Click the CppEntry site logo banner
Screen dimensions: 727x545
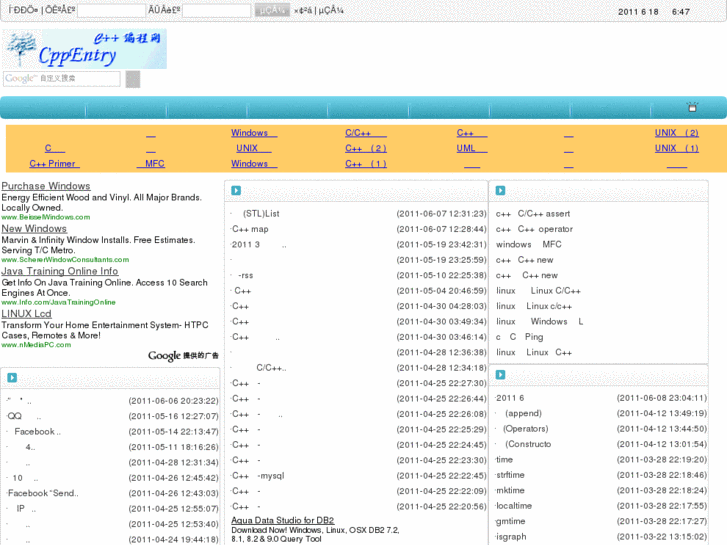84,49
